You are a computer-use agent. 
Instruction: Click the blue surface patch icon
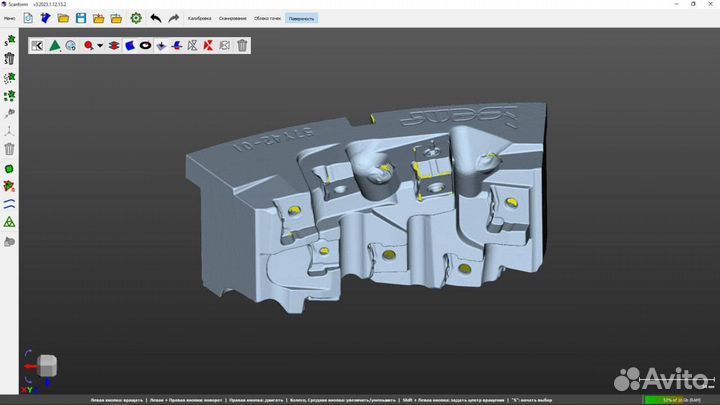tap(130, 45)
